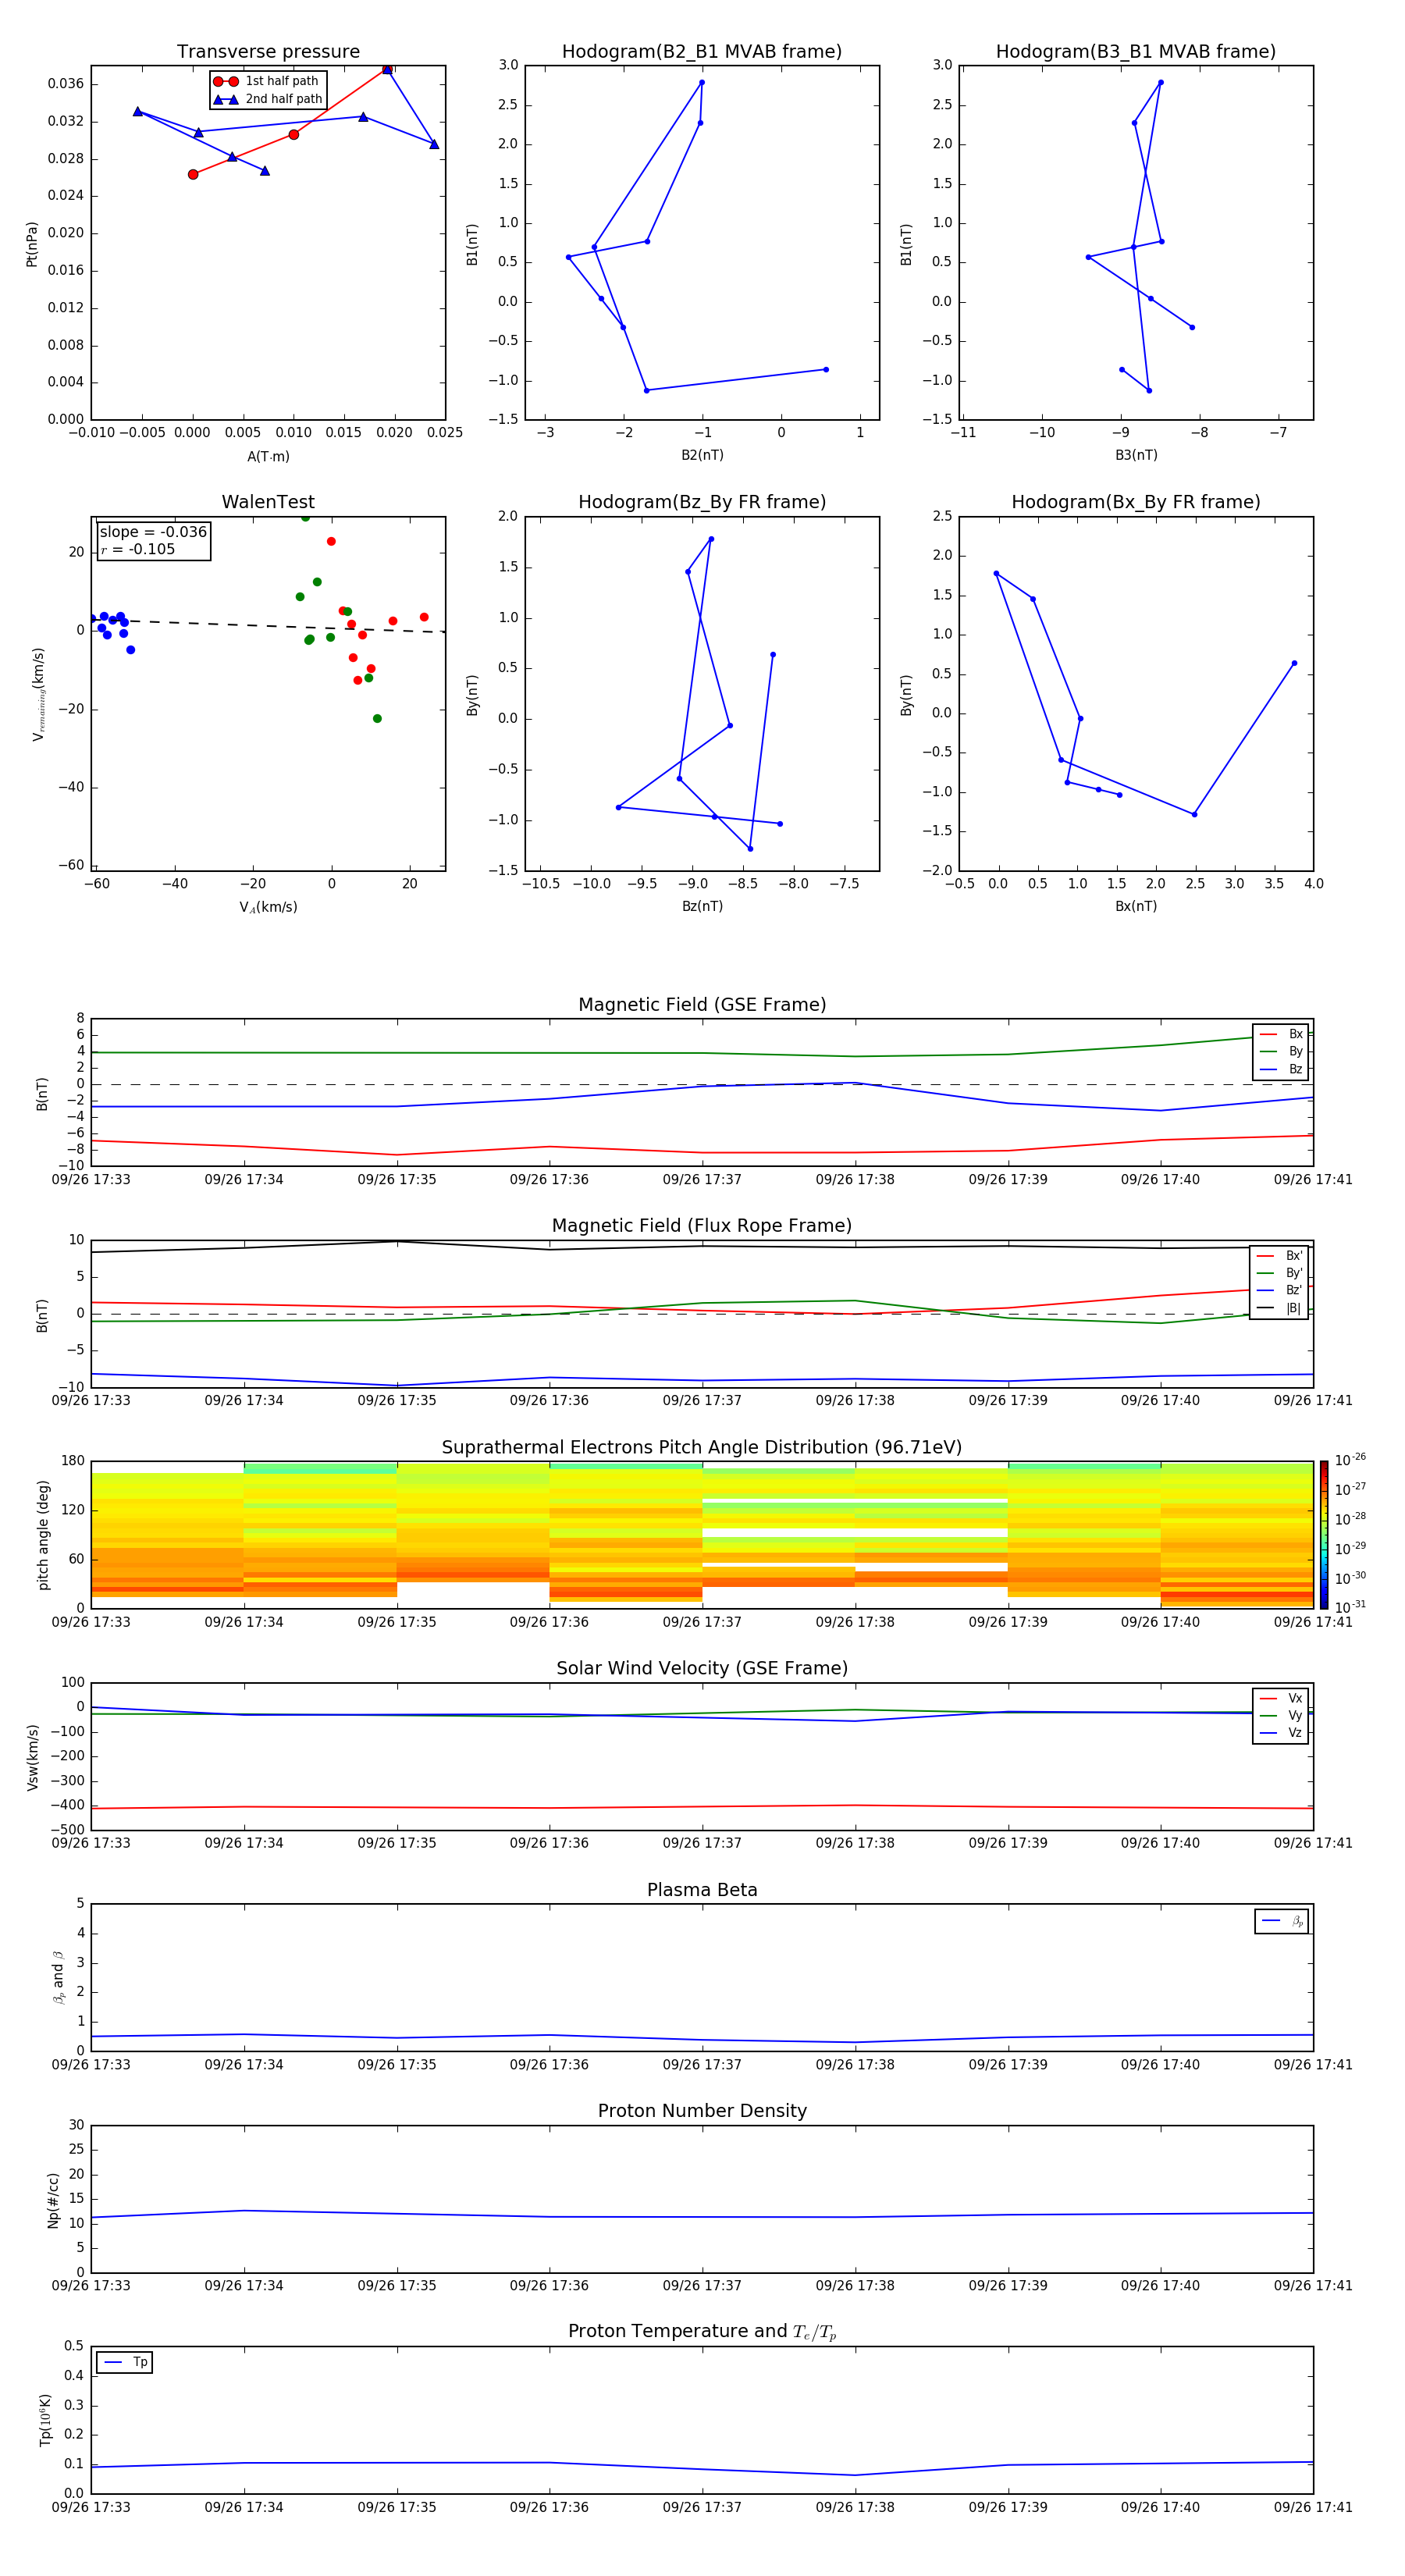This screenshot has width=1405, height=2576.
Task: Click the beta_p legend in Plasma Beta panel
Action: click(x=1282, y=1921)
